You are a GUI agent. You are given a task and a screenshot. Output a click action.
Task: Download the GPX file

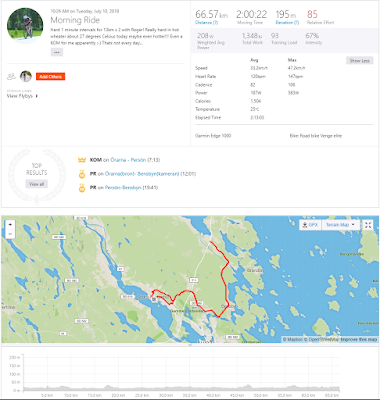click(x=310, y=225)
